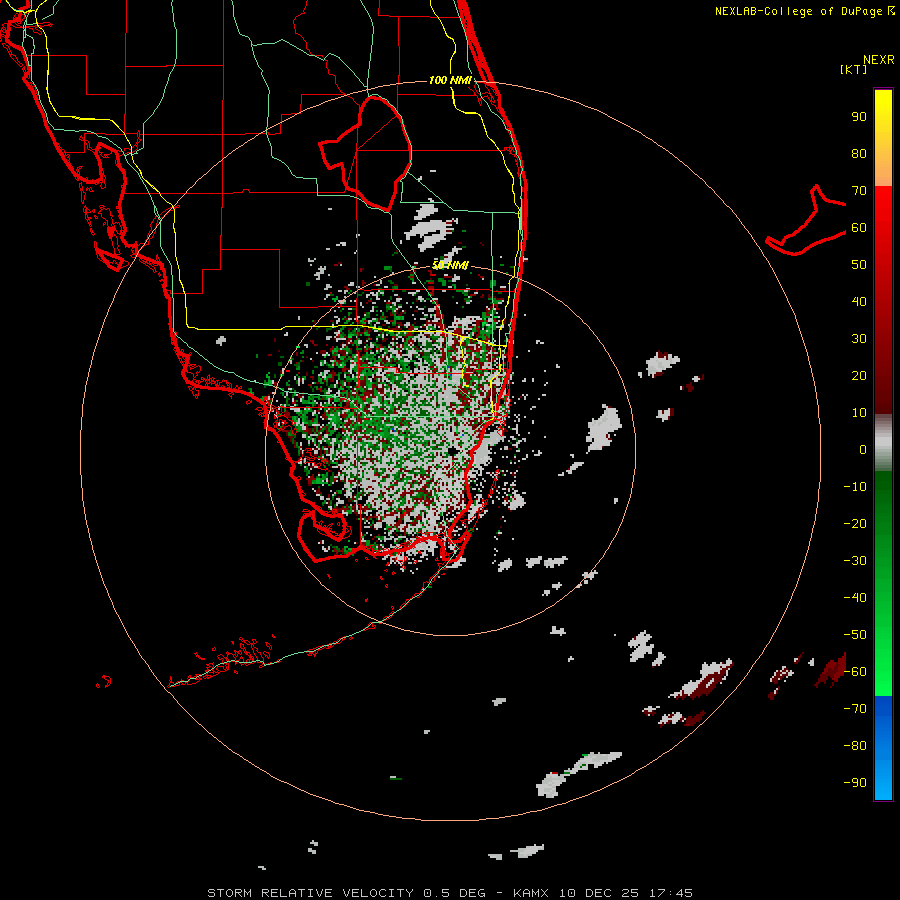The height and width of the screenshot is (900, 900).
Task: Click the STORM RELATIVE VELOCITY caption text
Action: (310, 893)
